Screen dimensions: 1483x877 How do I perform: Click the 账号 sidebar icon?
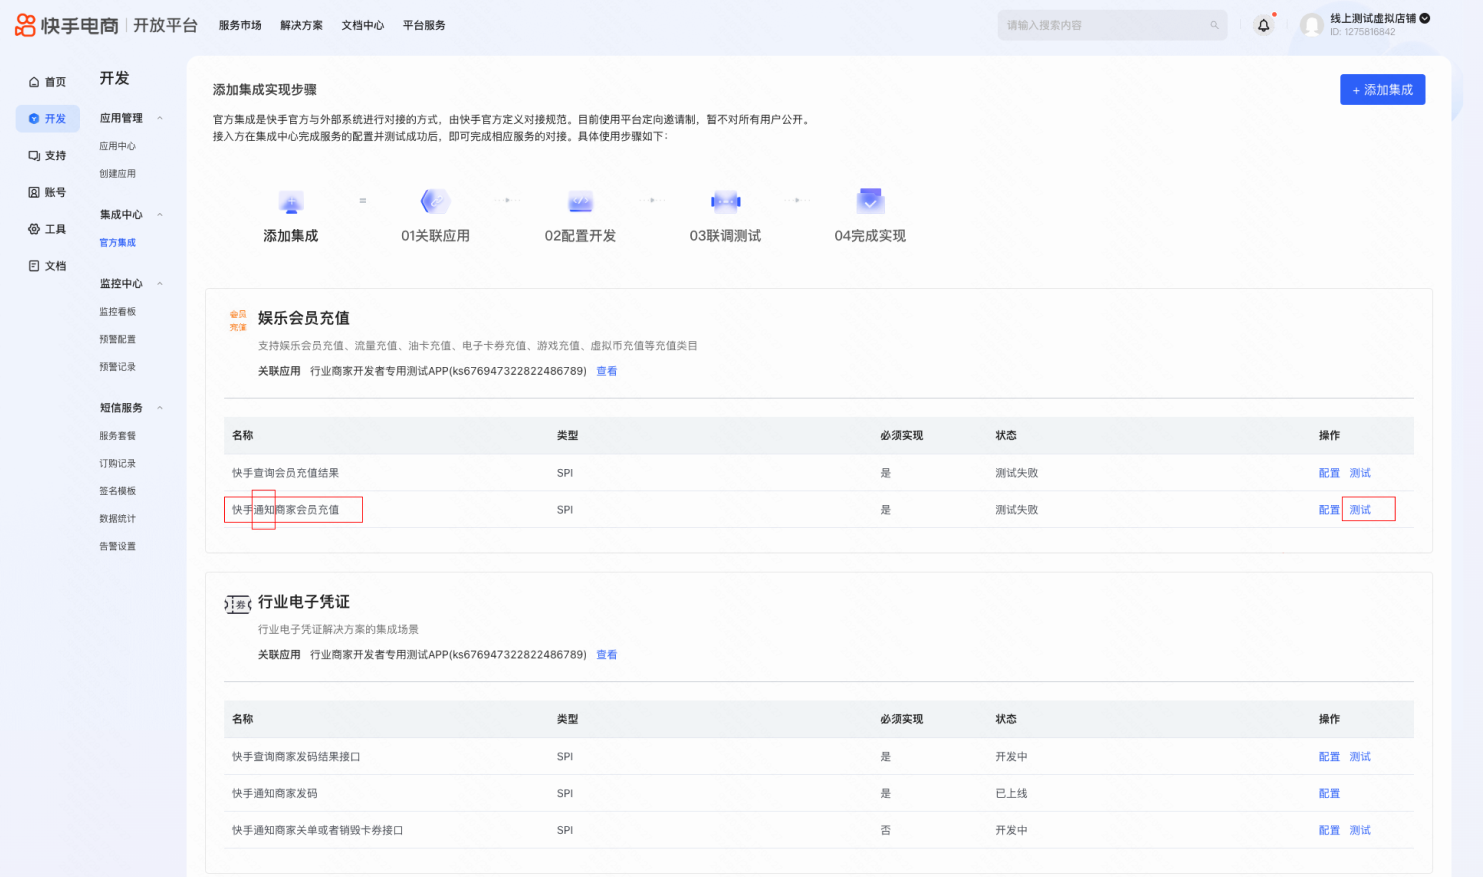[34, 192]
